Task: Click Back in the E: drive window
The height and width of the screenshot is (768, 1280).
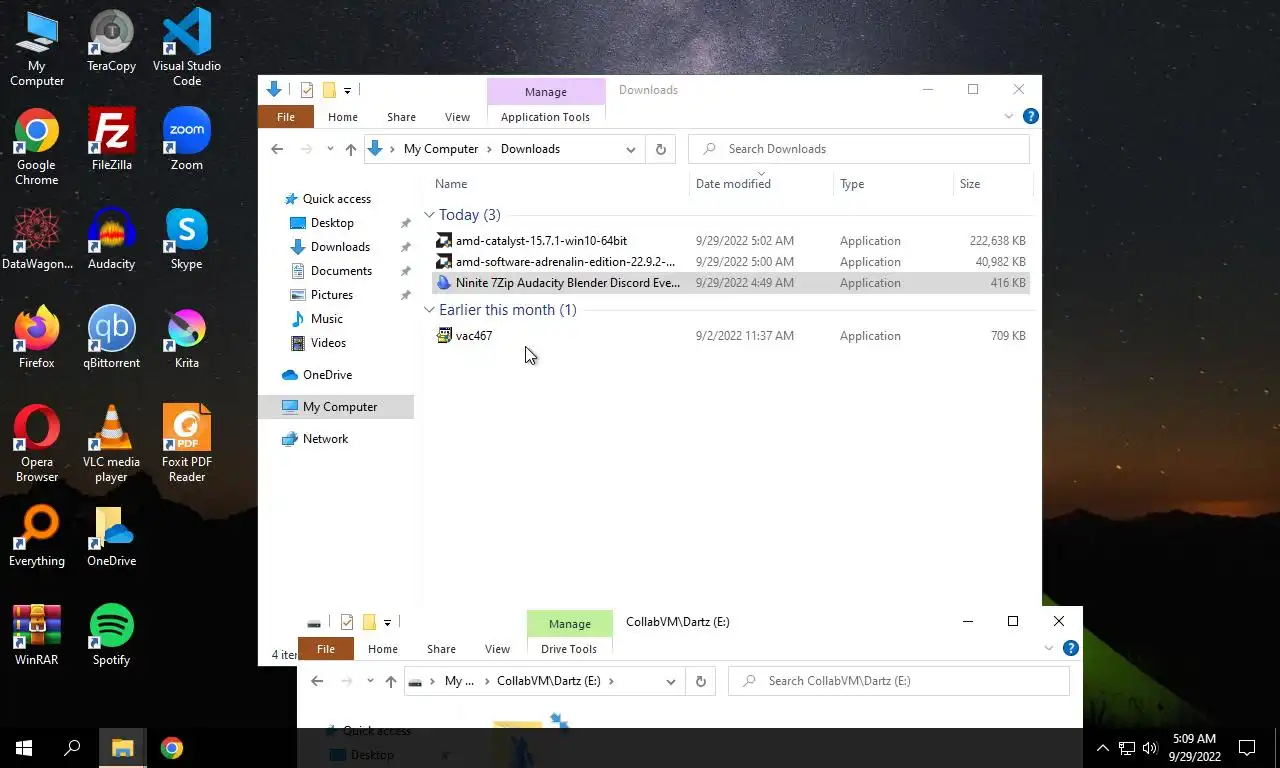Action: pos(317,681)
